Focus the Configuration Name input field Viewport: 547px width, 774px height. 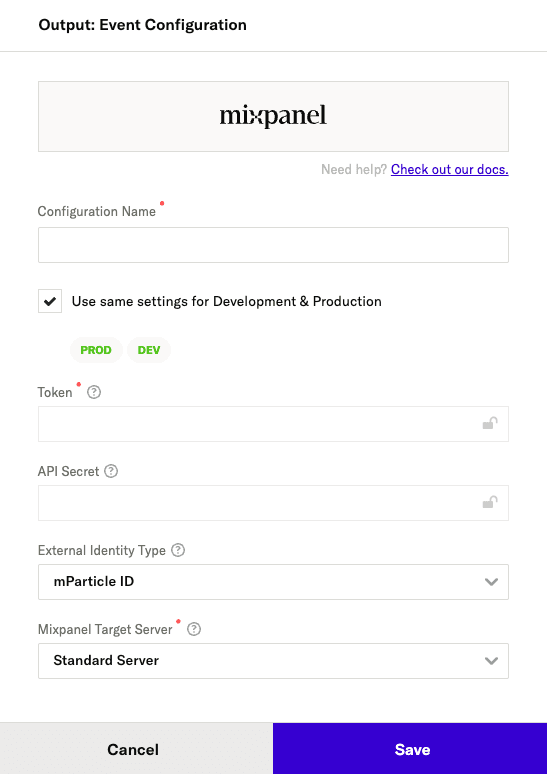coord(274,245)
